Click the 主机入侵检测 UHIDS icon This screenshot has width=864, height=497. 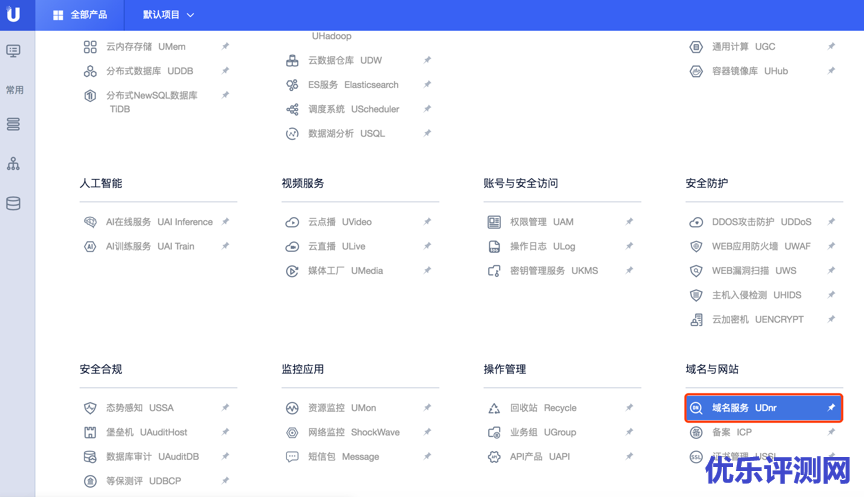696,295
